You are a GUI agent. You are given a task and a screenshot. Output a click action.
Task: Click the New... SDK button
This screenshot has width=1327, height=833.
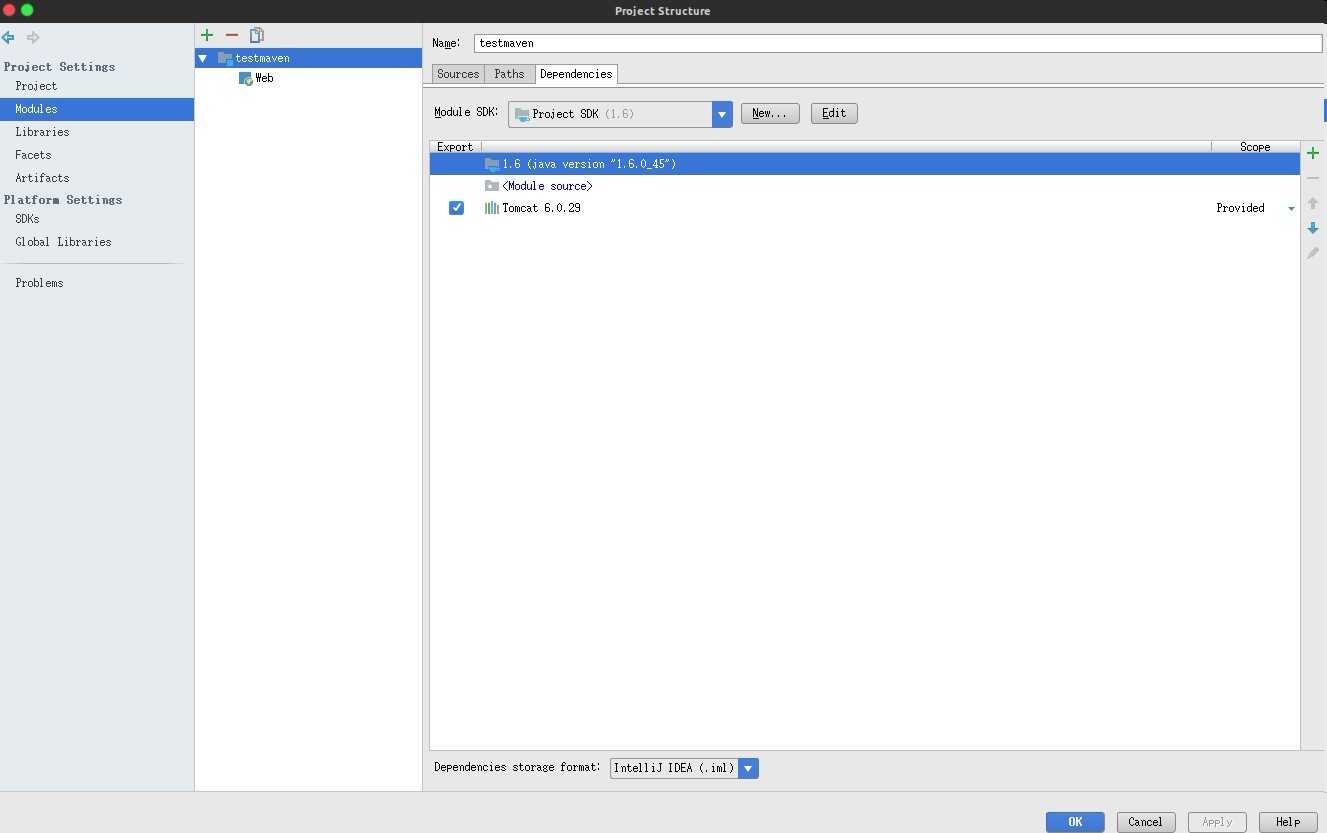tap(770, 114)
